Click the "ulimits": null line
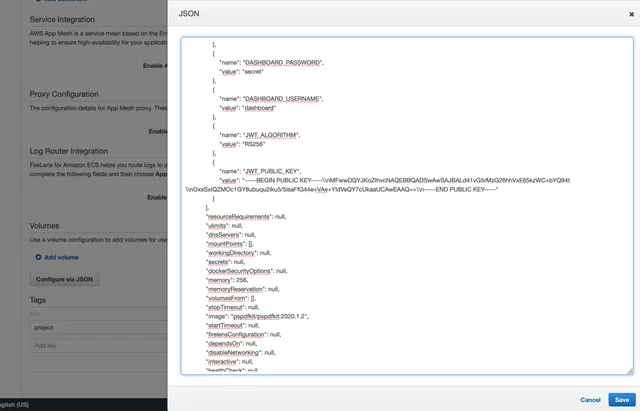Image resolution: width=640 pixels, height=411 pixels. [224, 226]
